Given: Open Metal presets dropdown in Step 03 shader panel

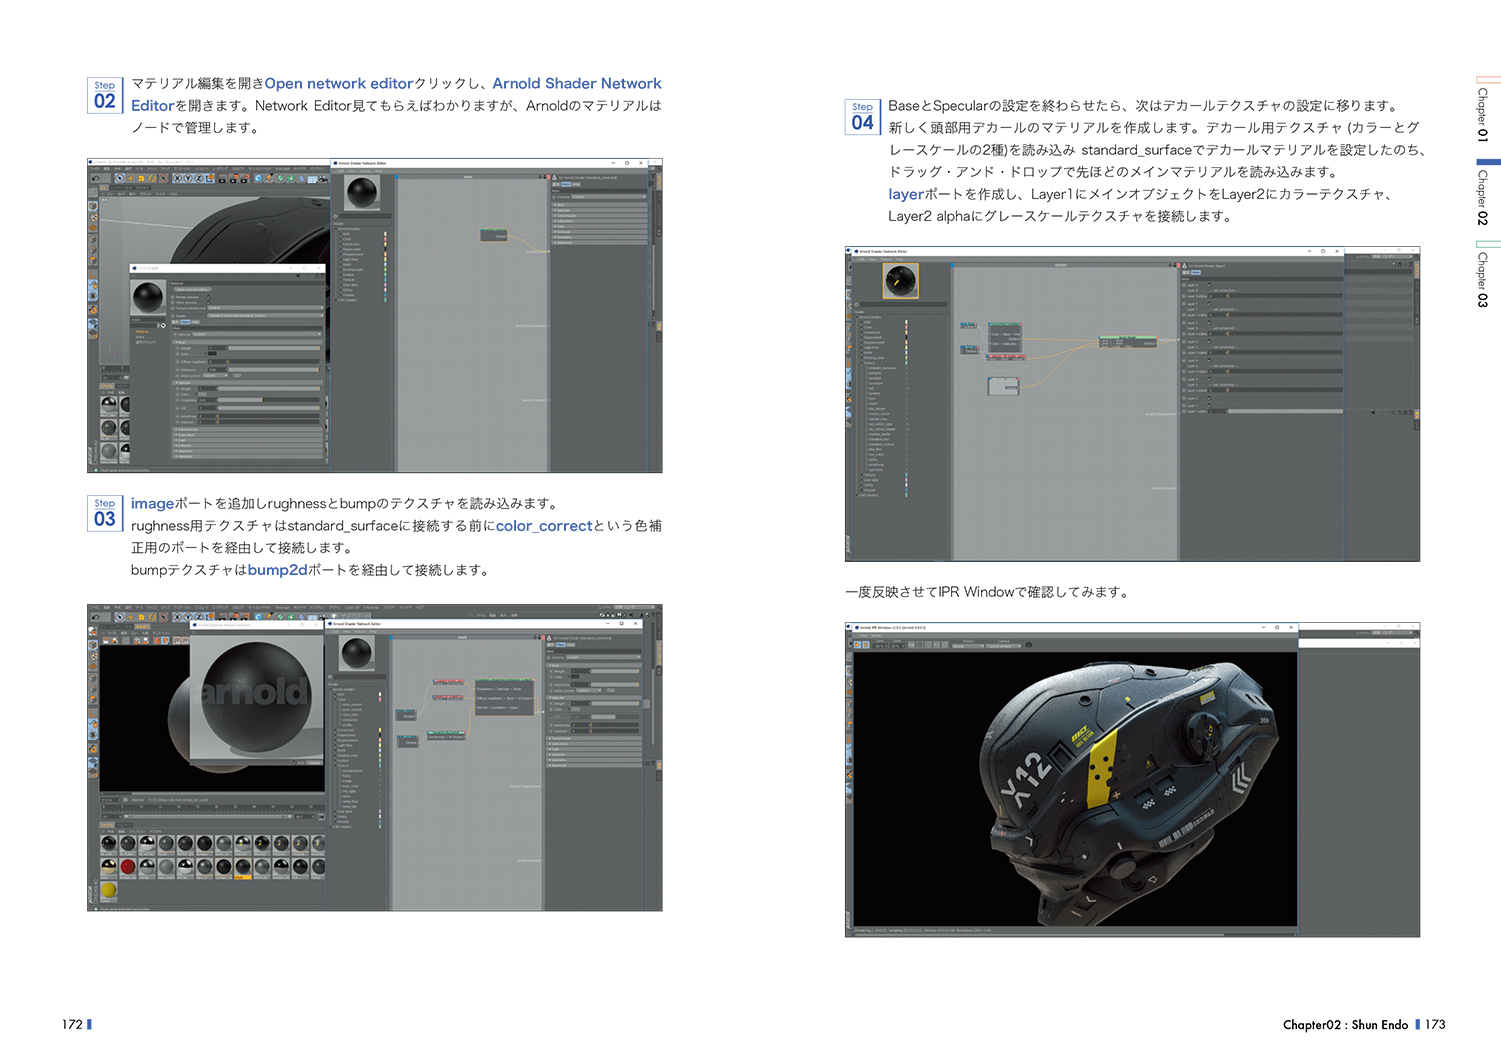Looking at the screenshot, I should (x=590, y=690).
